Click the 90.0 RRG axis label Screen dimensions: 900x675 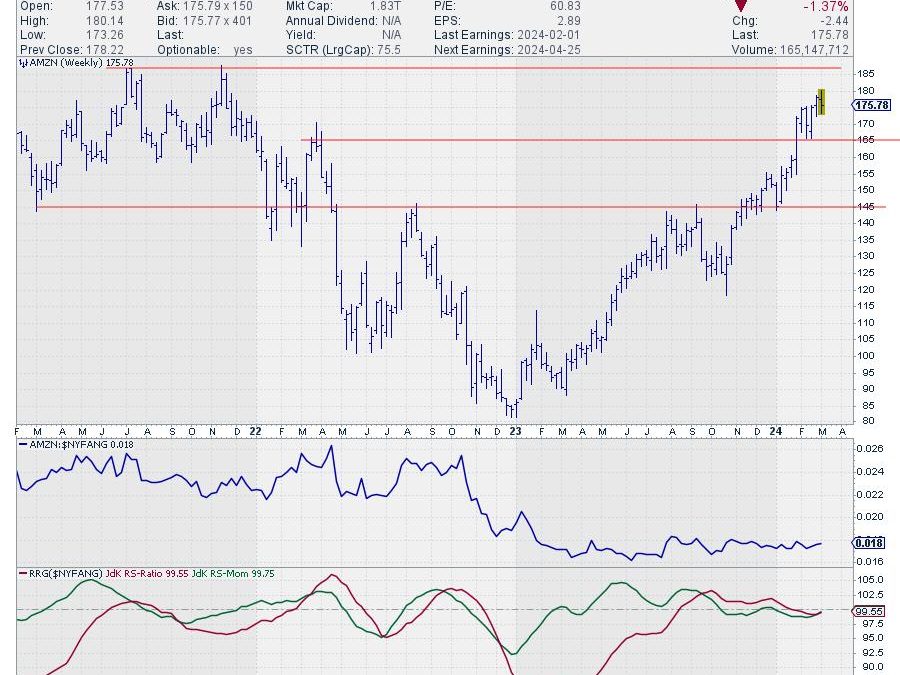(872, 667)
